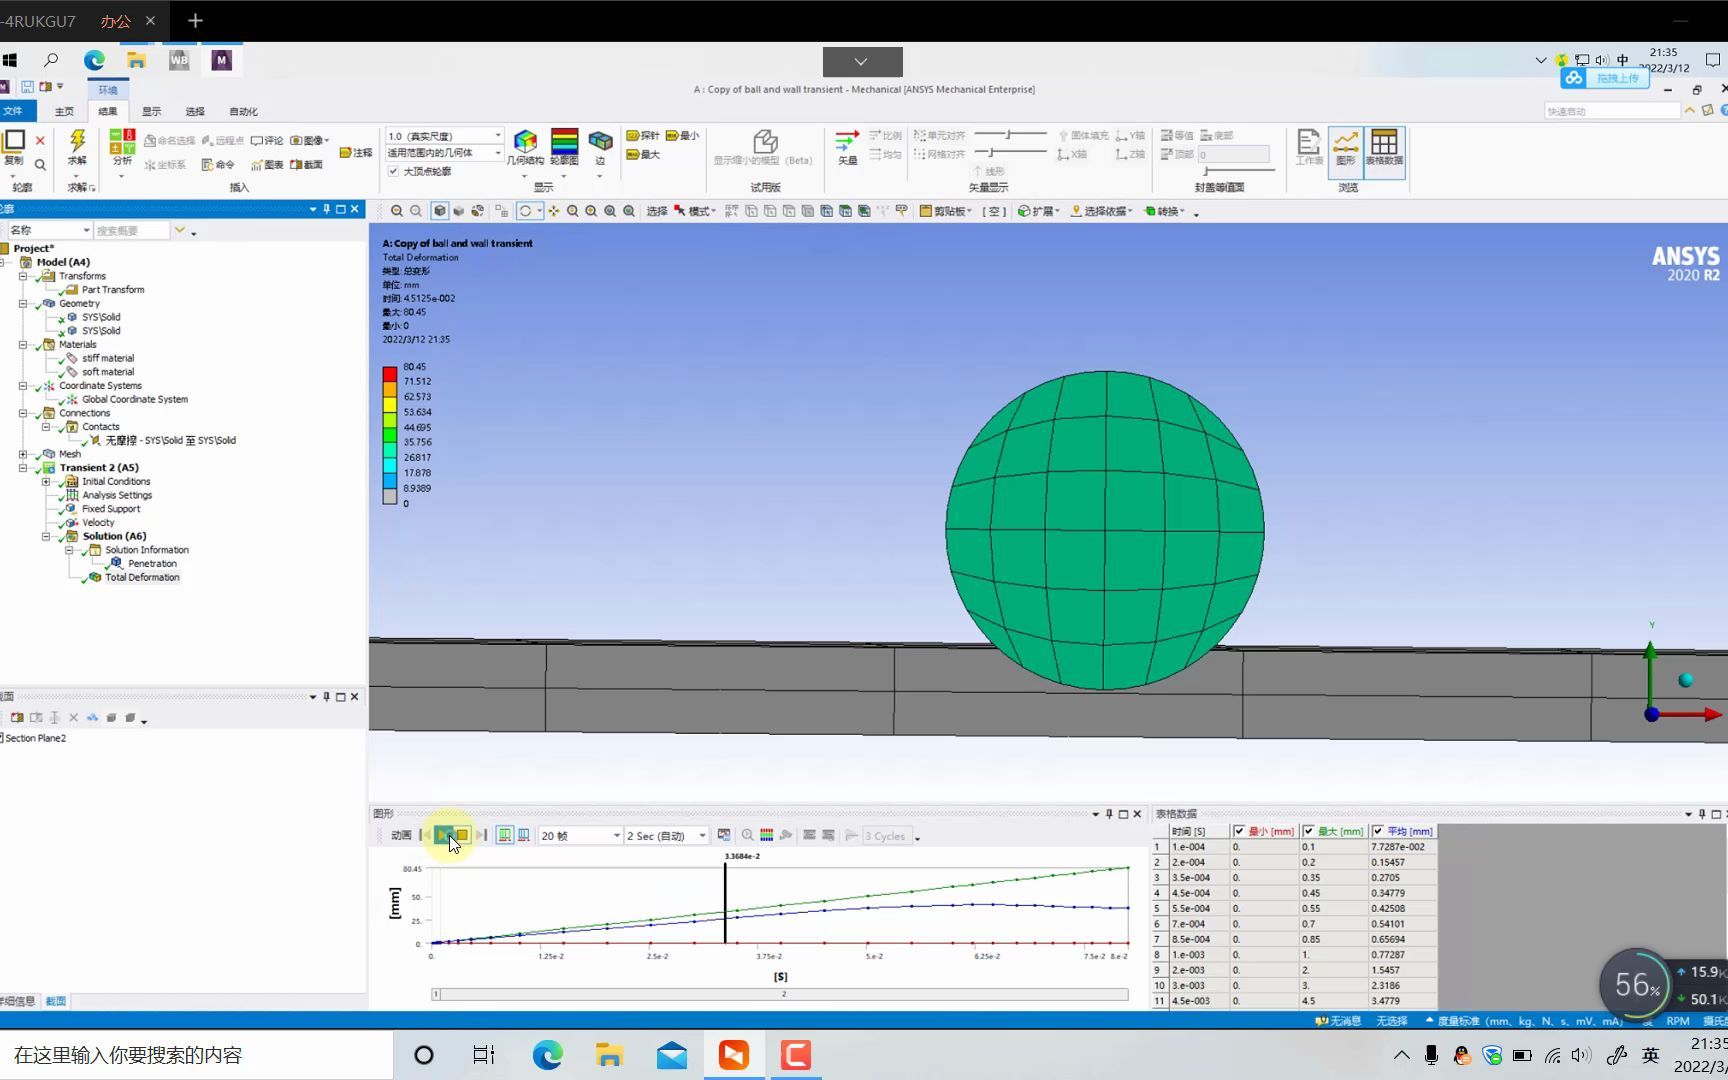Select the Fixed Support tree item
This screenshot has height=1080, width=1728.
110,509
